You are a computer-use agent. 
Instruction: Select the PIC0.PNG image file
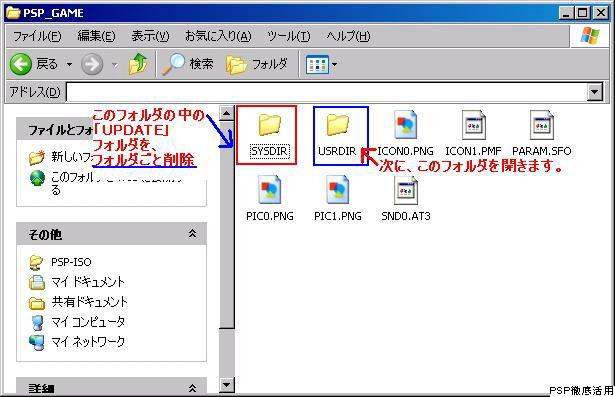coord(269,189)
